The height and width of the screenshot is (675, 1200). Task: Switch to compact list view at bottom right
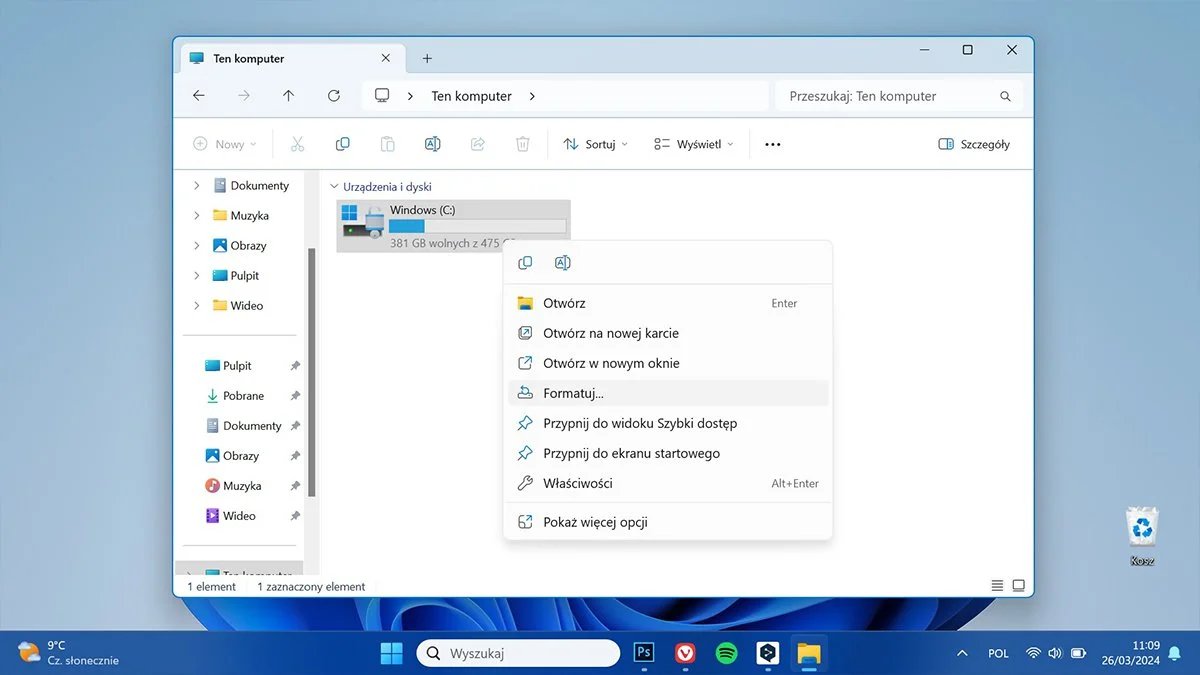[996, 585]
